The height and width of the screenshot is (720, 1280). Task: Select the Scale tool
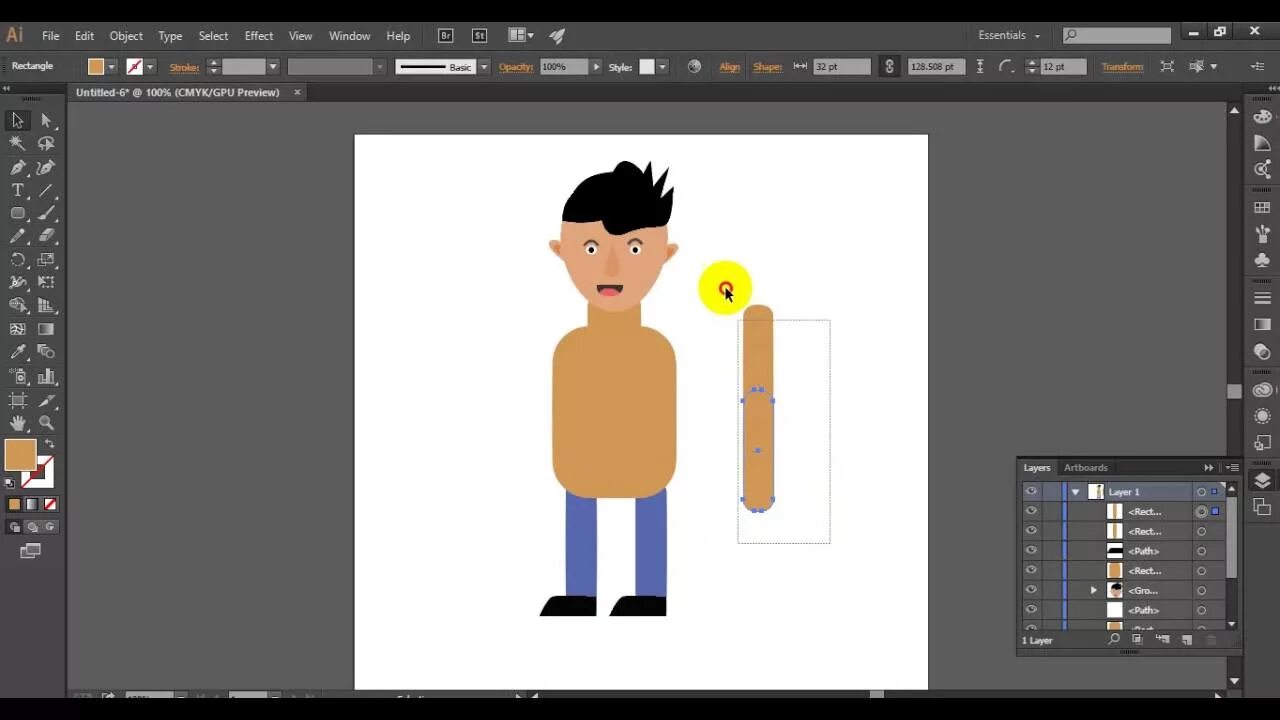click(46, 259)
